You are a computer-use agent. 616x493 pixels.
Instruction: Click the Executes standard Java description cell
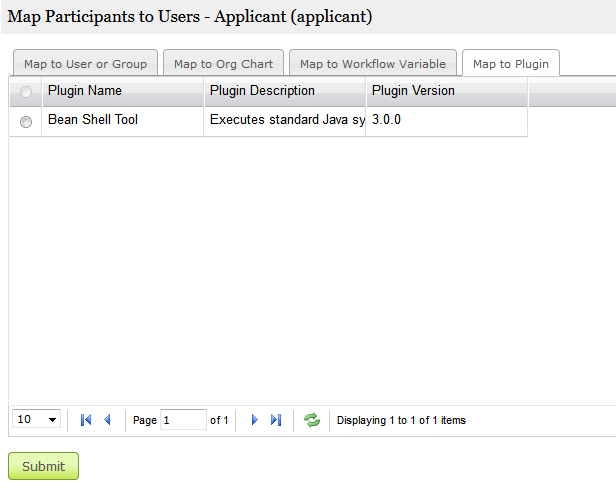tap(284, 120)
